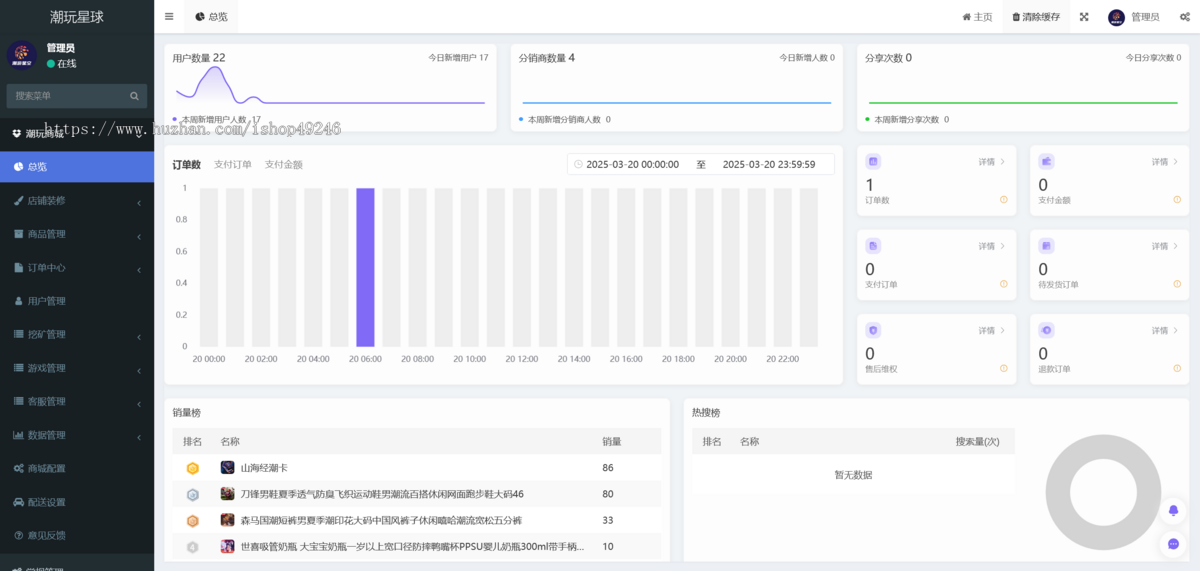Open 详情 on the 售后维权 card
The height and width of the screenshot is (571, 1200).
coord(992,330)
